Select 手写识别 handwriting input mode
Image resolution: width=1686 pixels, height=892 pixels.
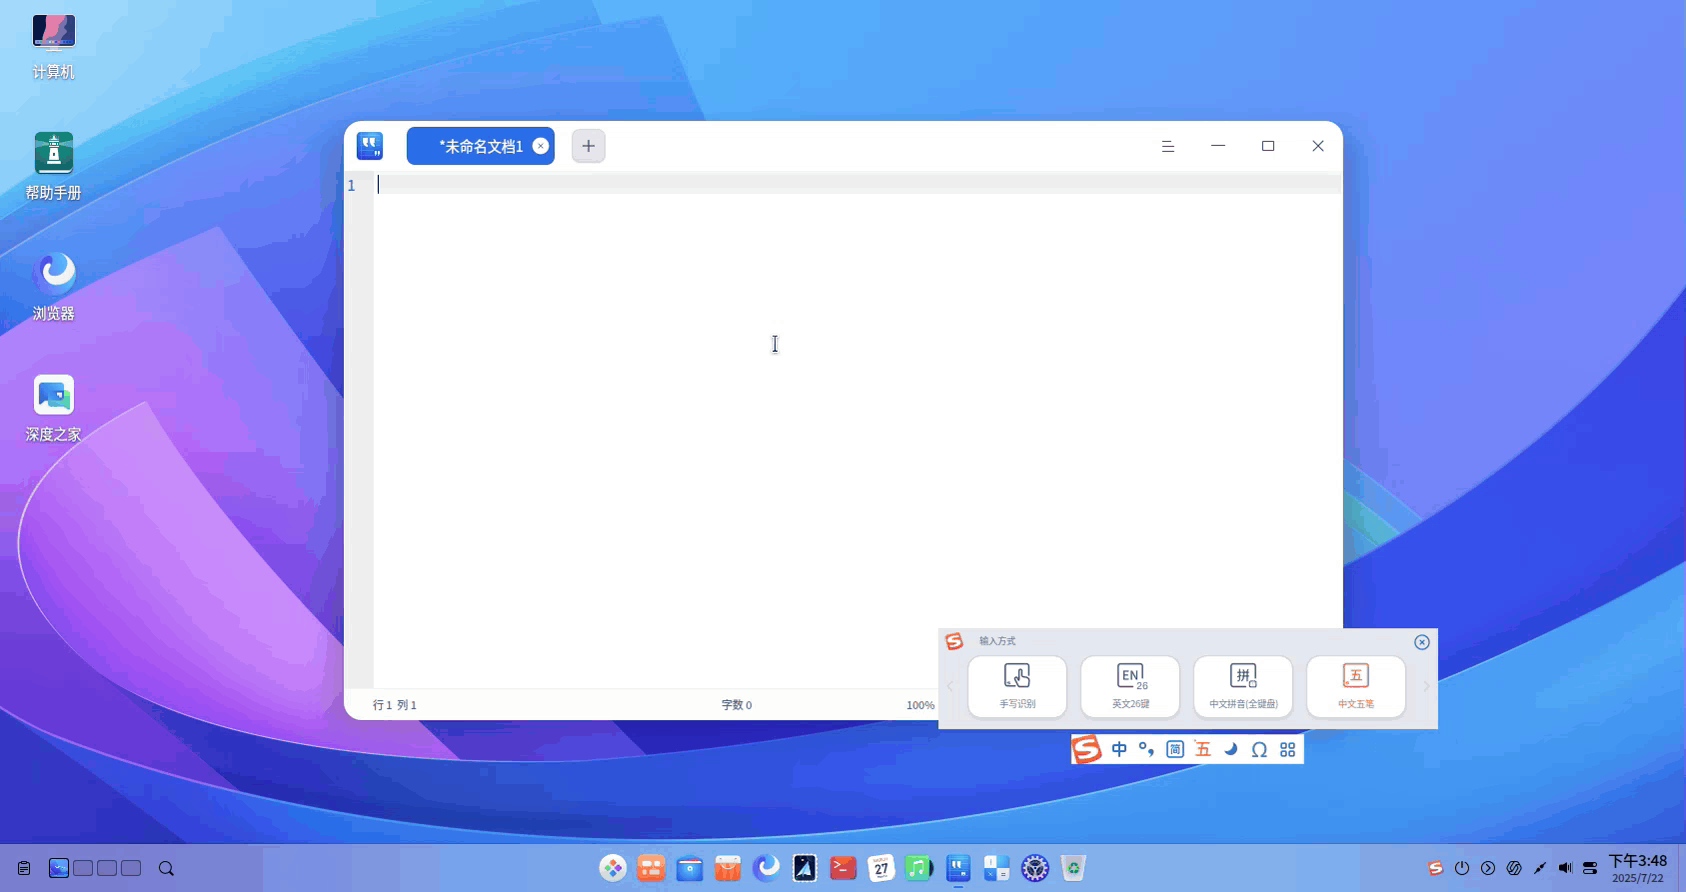1017,687
